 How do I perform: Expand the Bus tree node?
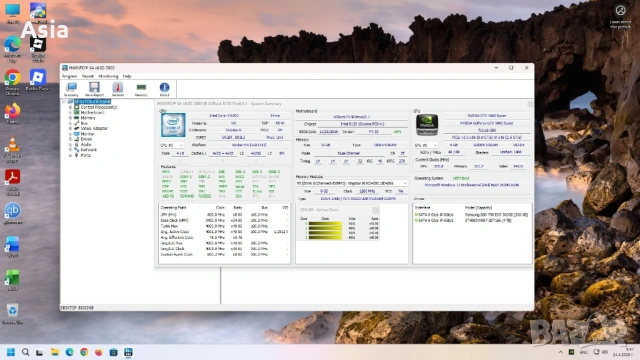[x=70, y=123]
